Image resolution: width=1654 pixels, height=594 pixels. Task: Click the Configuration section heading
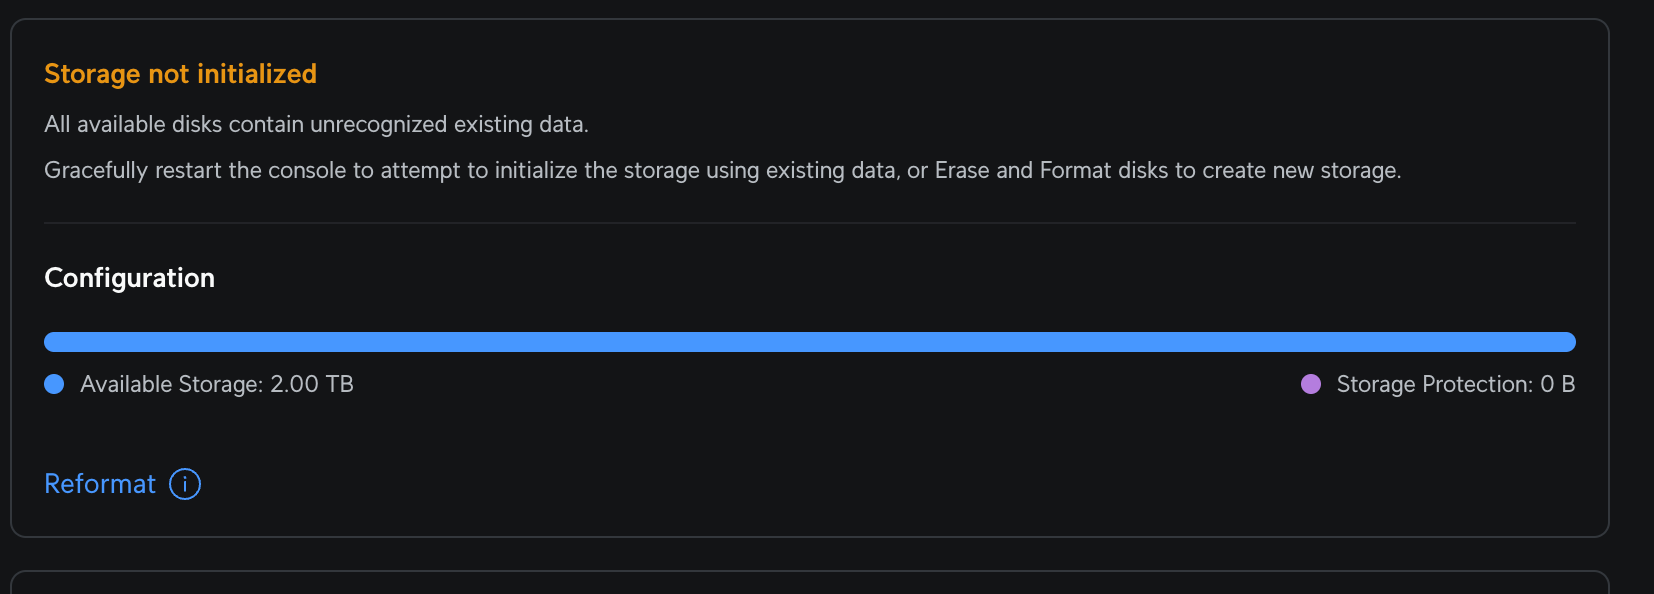[x=130, y=278]
